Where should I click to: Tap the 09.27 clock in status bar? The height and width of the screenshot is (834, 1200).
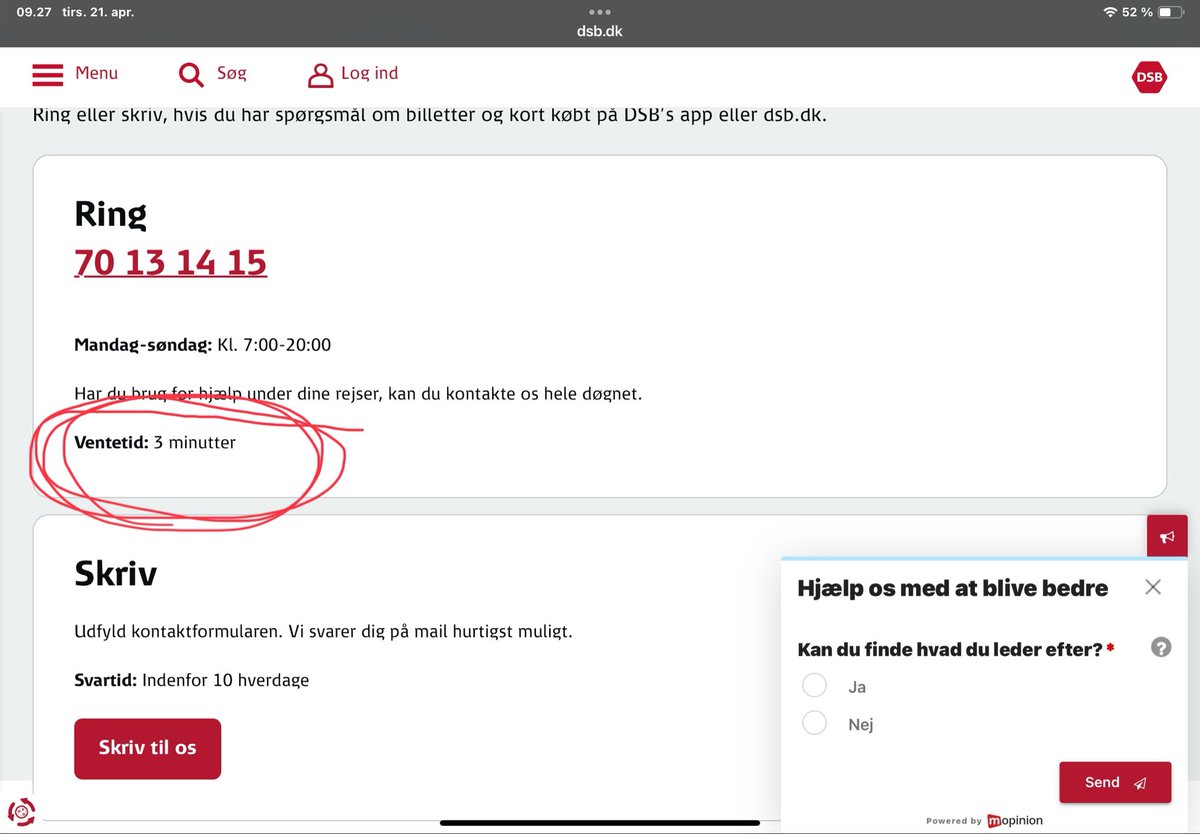[34, 12]
